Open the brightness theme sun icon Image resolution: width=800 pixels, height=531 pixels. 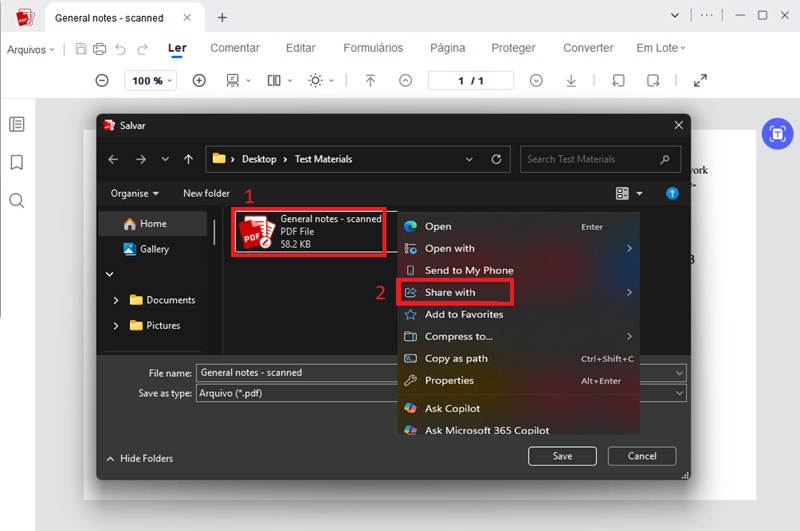(315, 80)
